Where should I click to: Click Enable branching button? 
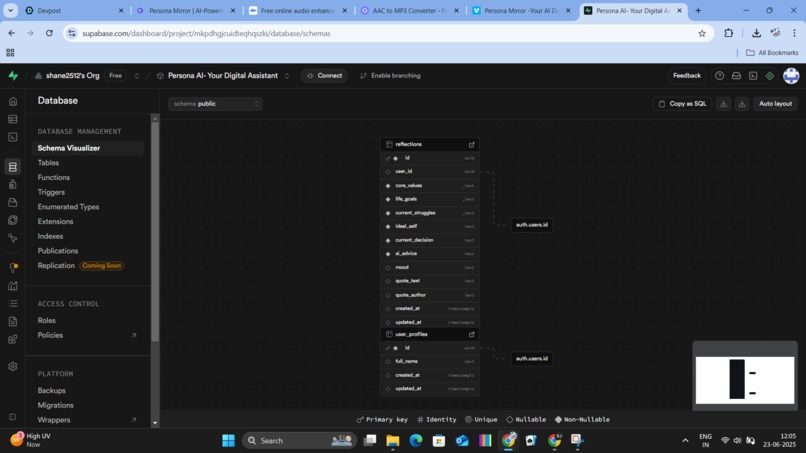(x=390, y=76)
